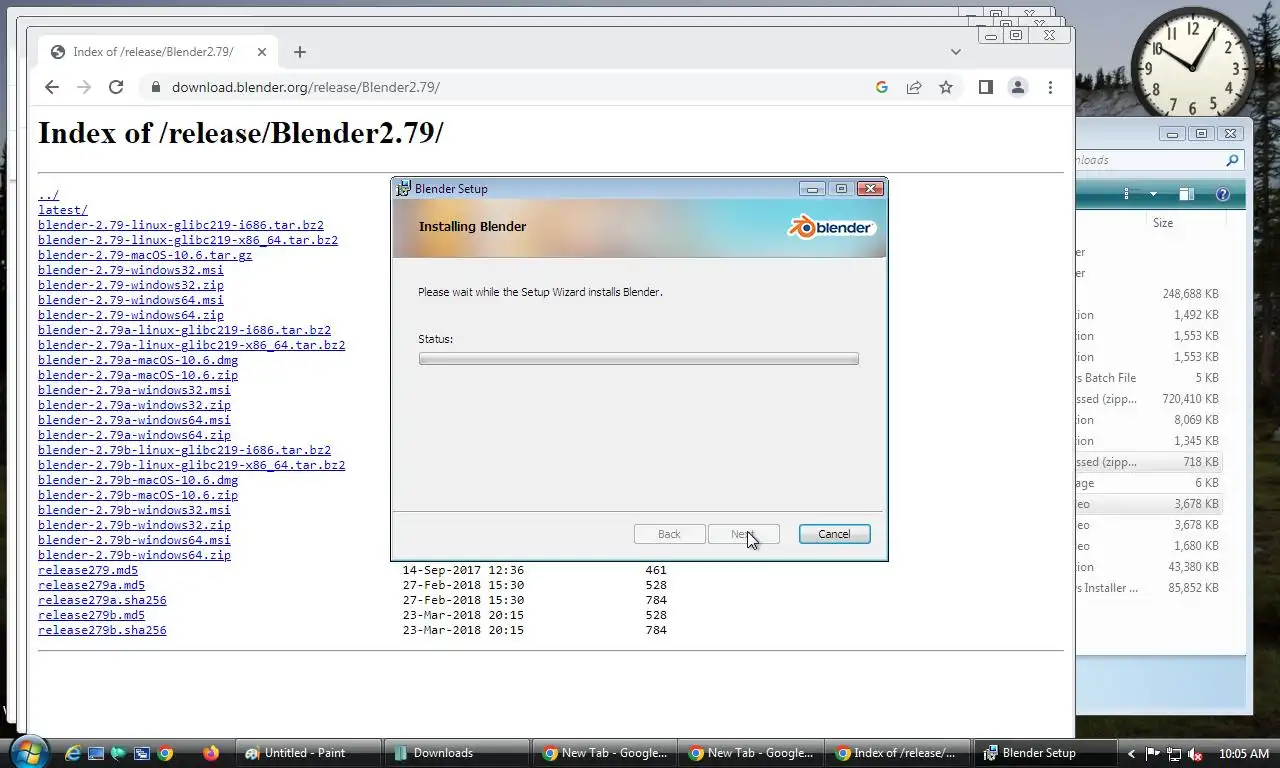Click Show Desktop quick launch icon
The image size is (1280, 768).
(96, 753)
